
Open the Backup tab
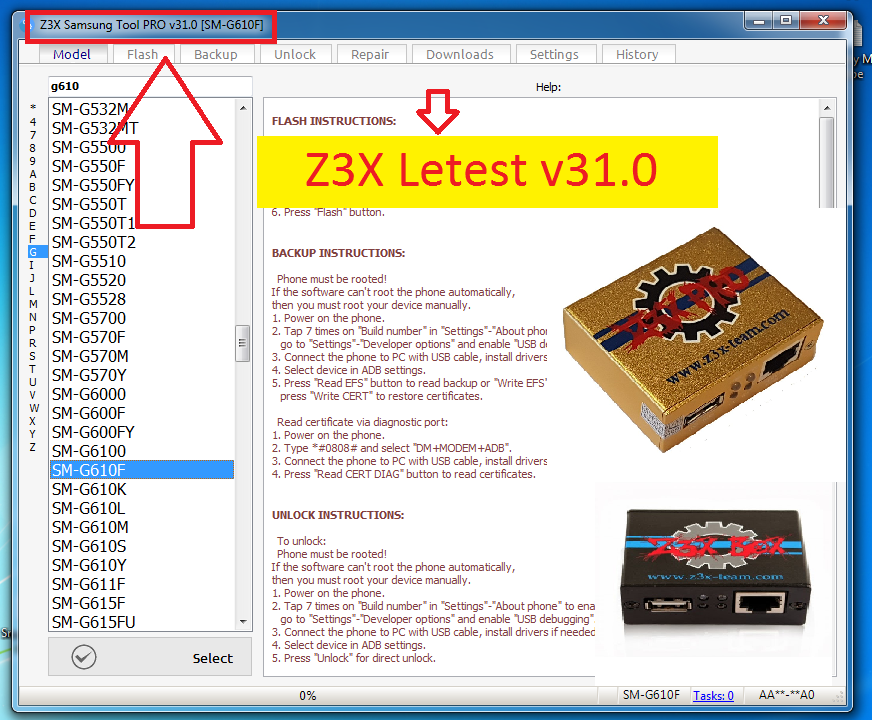(x=216, y=55)
